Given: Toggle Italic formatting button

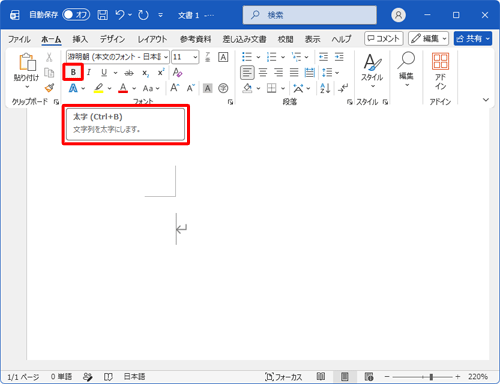Looking at the screenshot, I should click(x=89, y=72).
